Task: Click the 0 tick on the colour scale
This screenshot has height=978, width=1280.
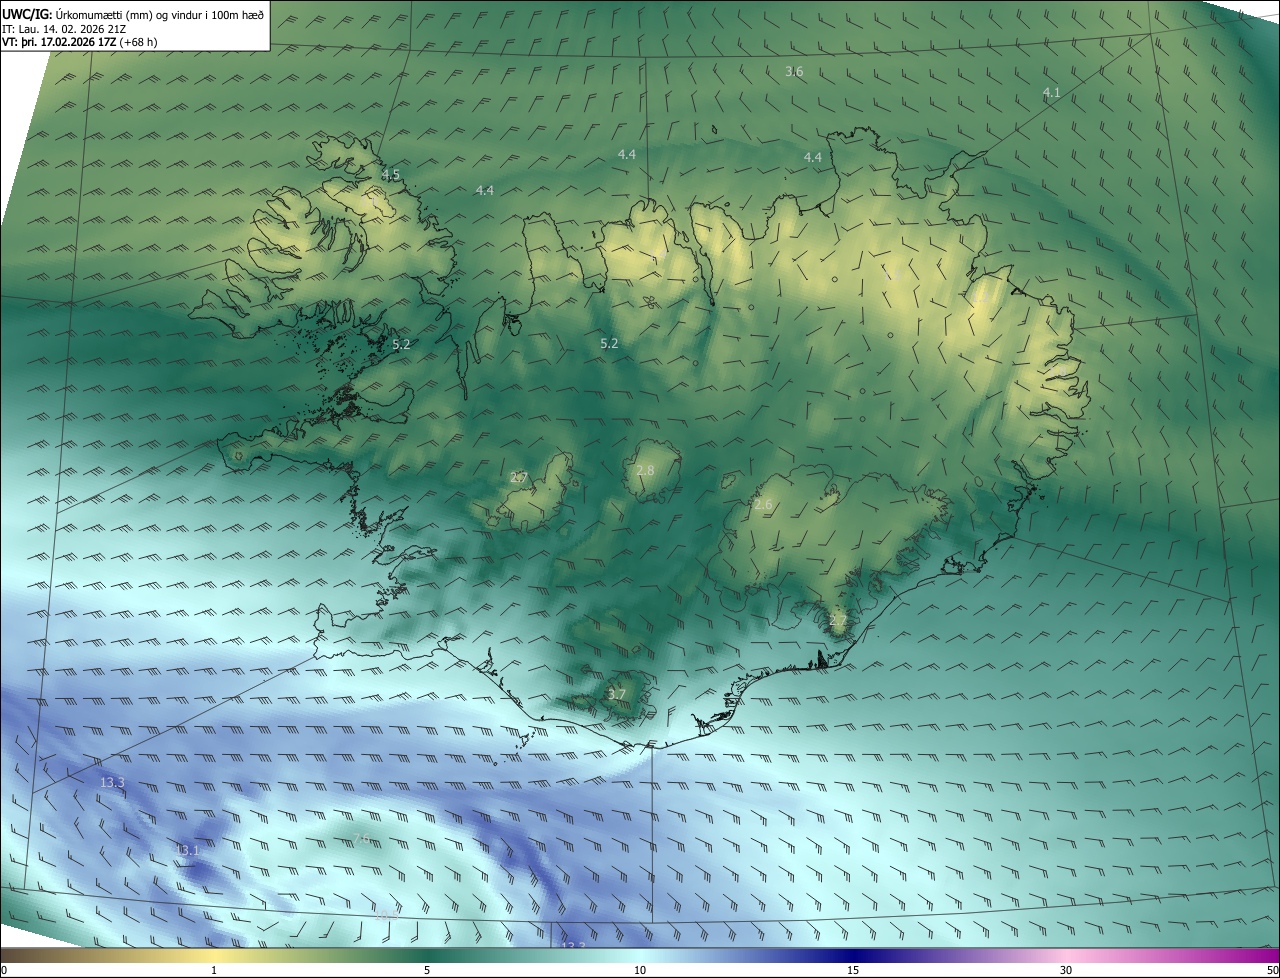Action: [x=3, y=970]
